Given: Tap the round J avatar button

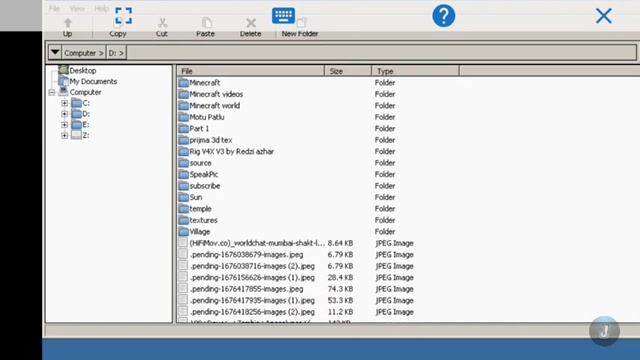Looking at the screenshot, I should click(604, 331).
